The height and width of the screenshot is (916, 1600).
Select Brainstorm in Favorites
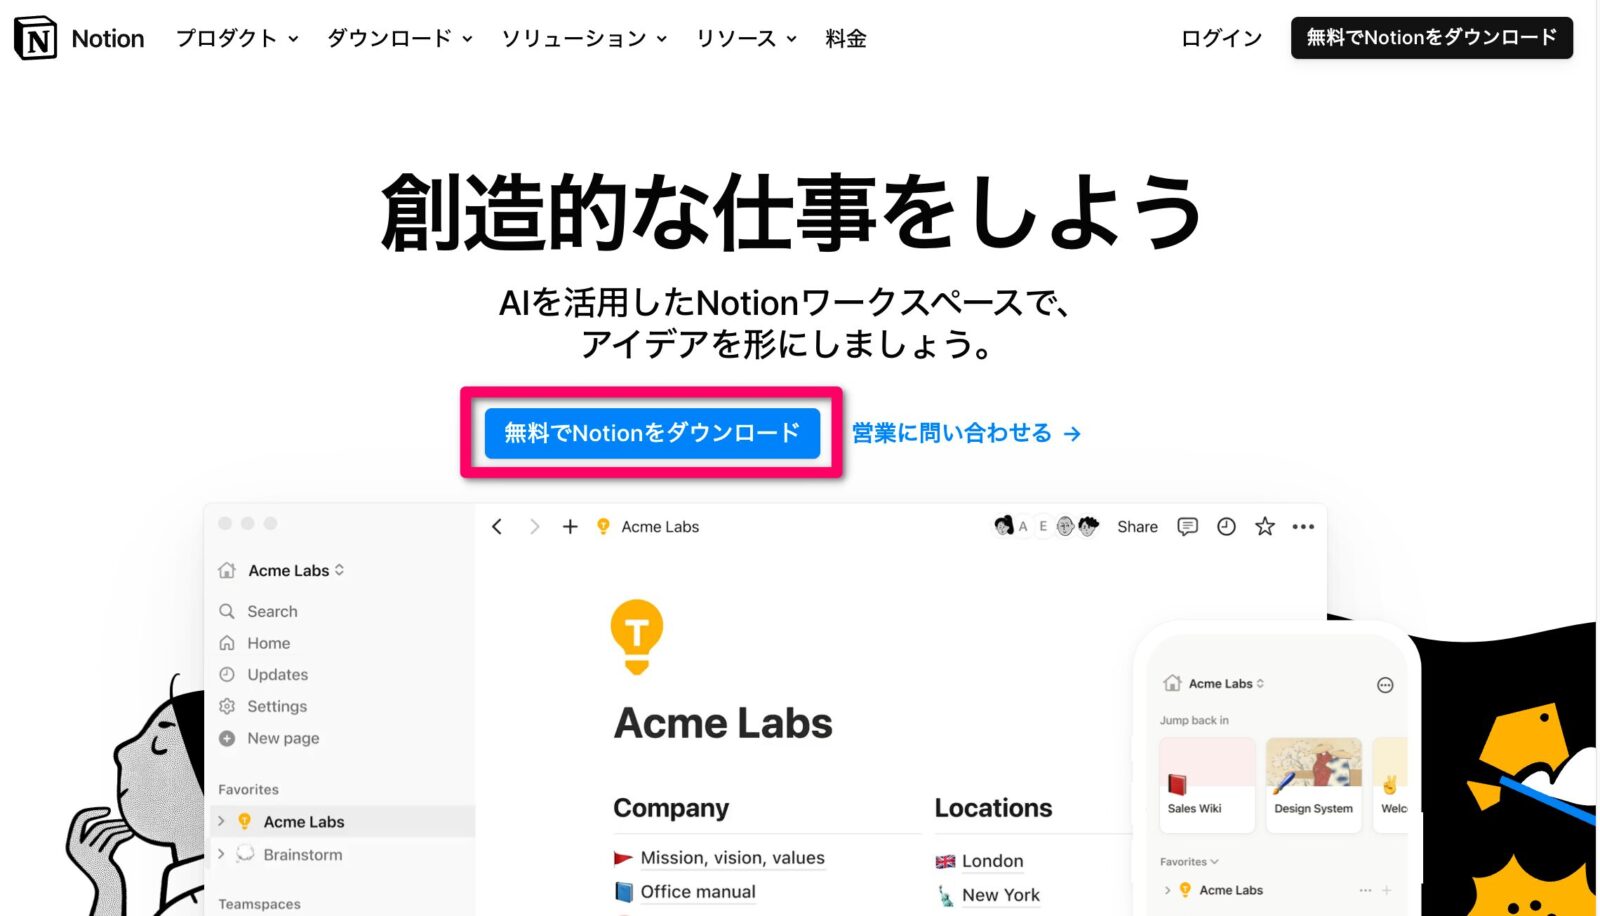coord(302,854)
